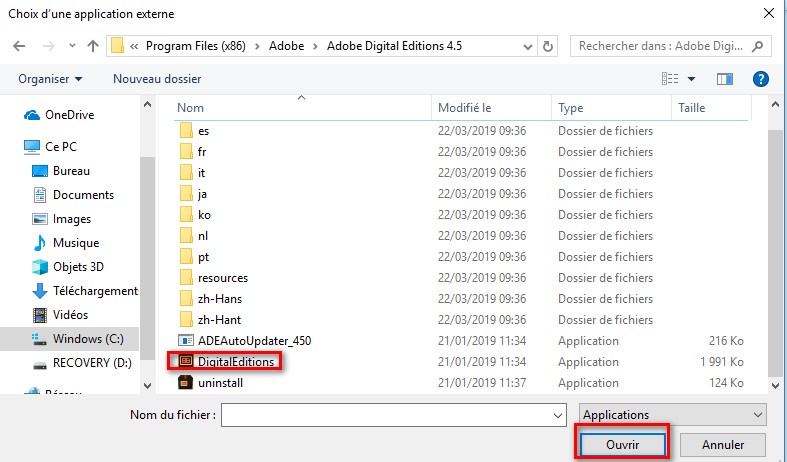Click the refresh button in address bar
The width and height of the screenshot is (787, 462).
[x=548, y=46]
